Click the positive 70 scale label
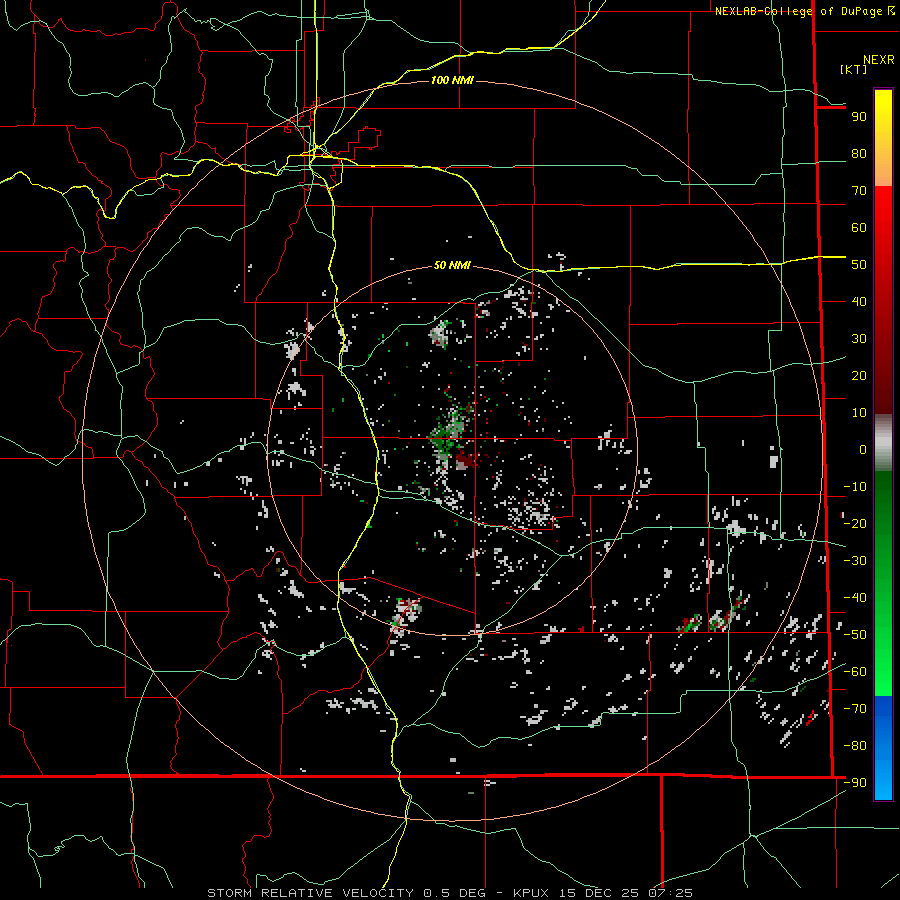This screenshot has width=900, height=900. coord(859,191)
